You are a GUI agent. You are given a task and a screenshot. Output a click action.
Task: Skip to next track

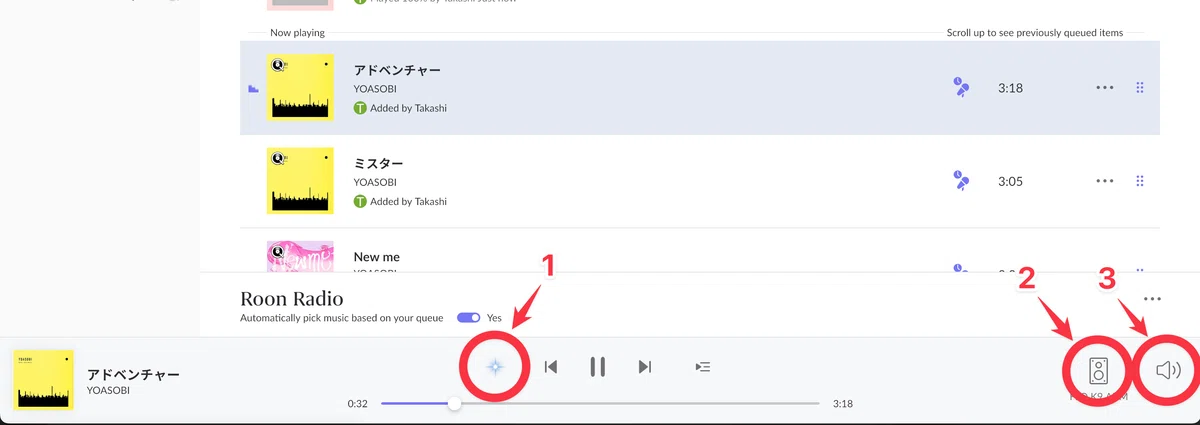coord(645,367)
